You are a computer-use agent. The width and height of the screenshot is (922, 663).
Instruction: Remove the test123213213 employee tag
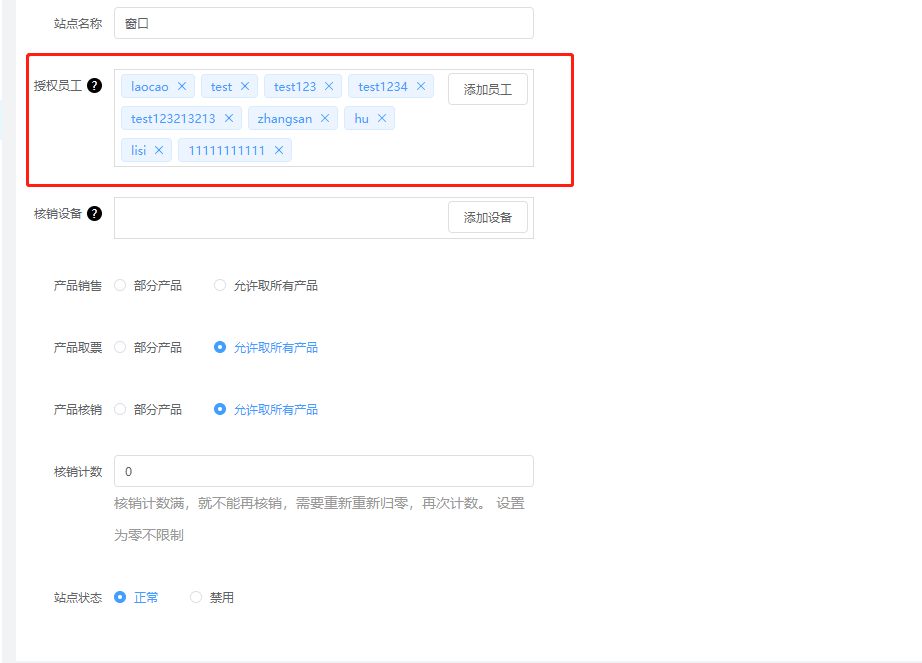click(x=229, y=119)
